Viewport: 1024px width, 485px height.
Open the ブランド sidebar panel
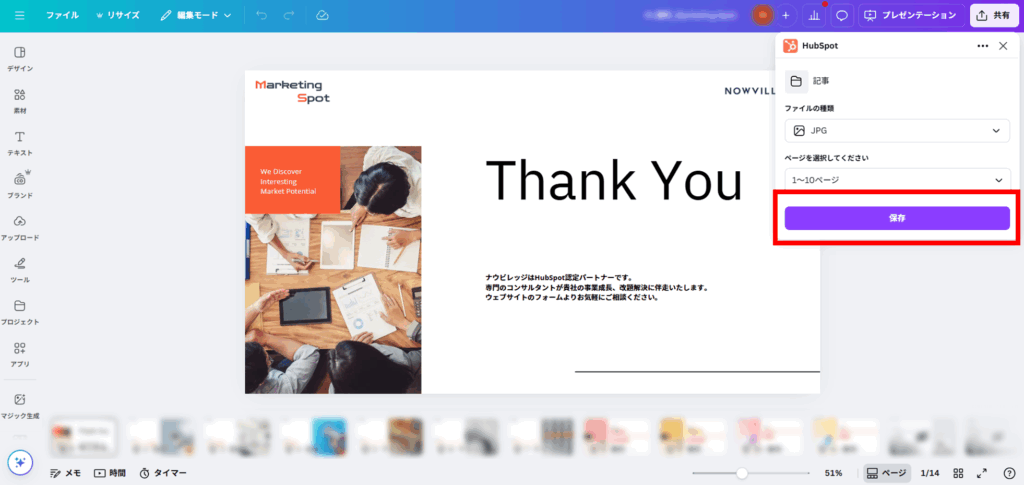[x=20, y=185]
